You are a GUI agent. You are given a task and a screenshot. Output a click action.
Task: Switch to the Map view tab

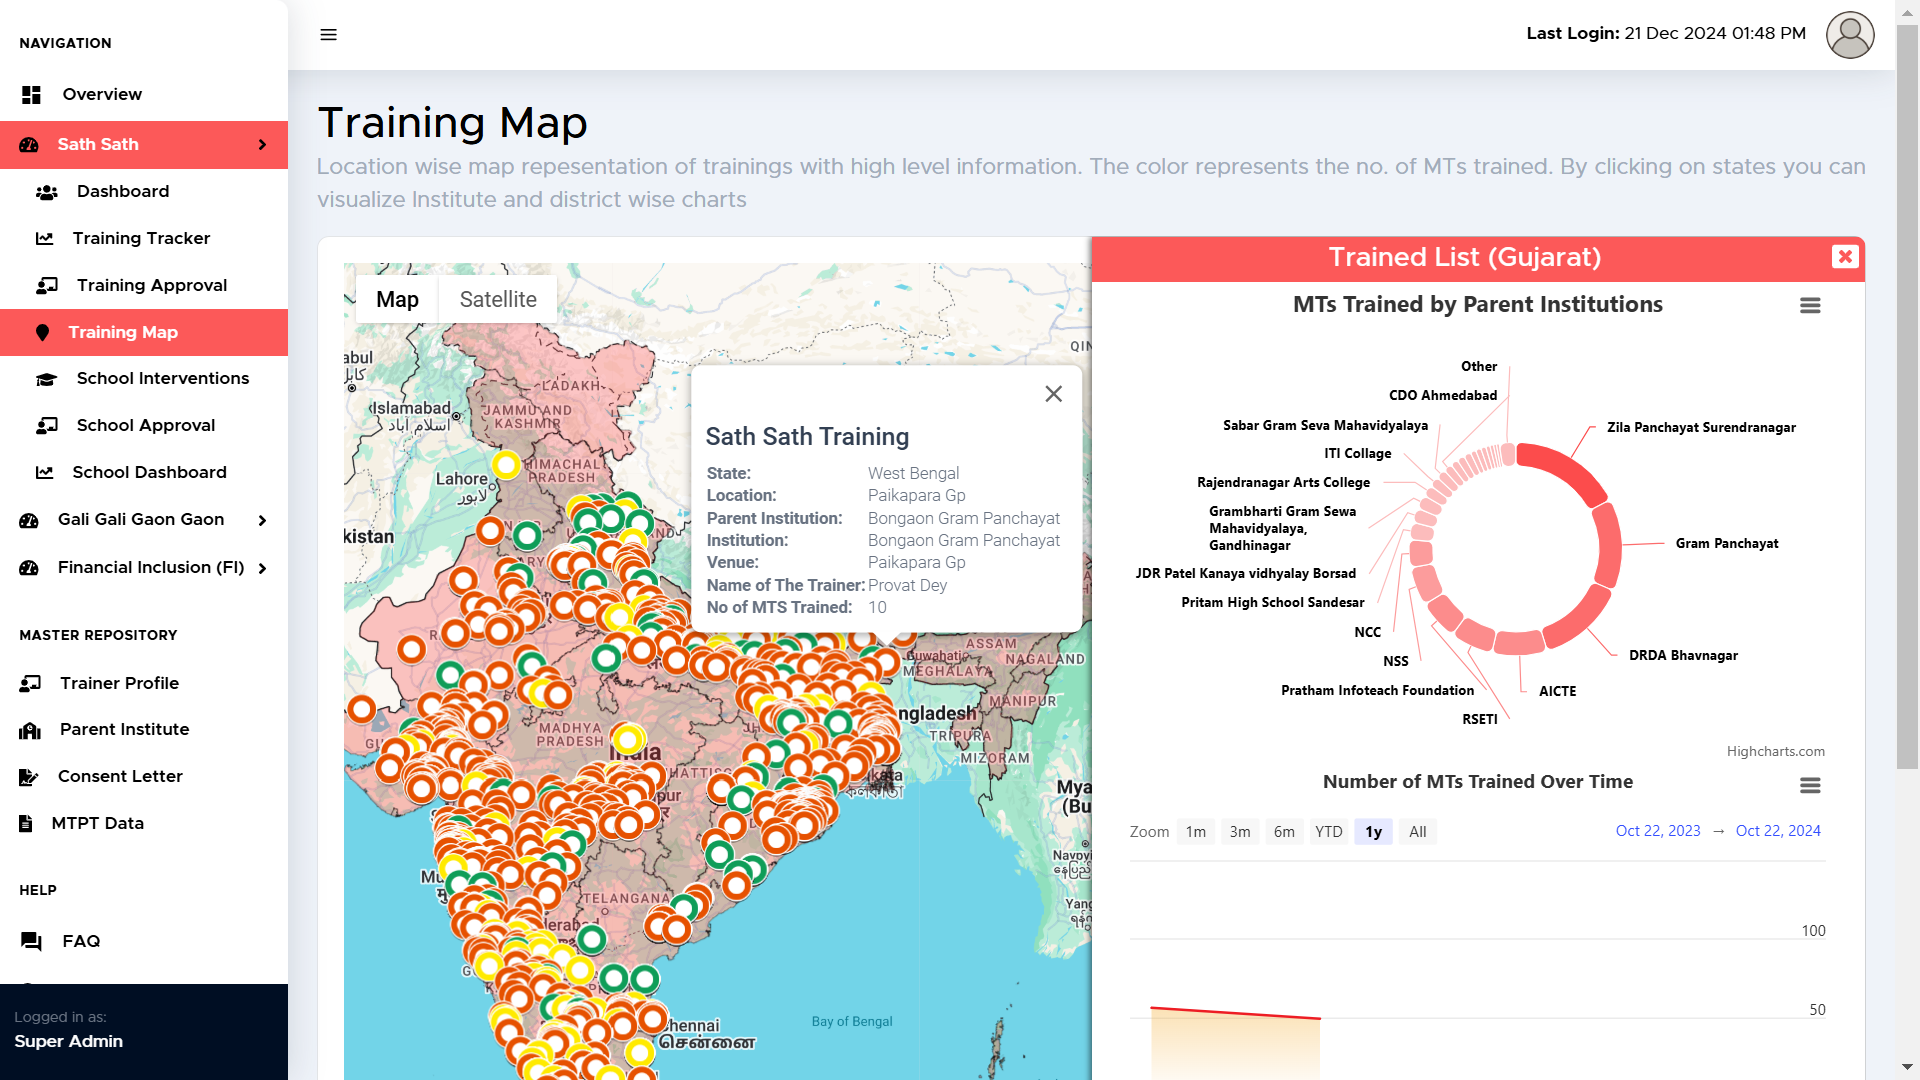[397, 299]
